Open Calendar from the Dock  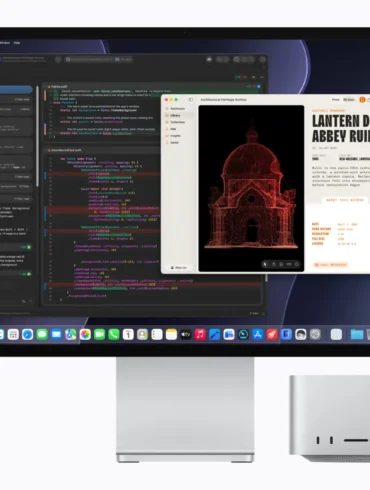point(128,334)
